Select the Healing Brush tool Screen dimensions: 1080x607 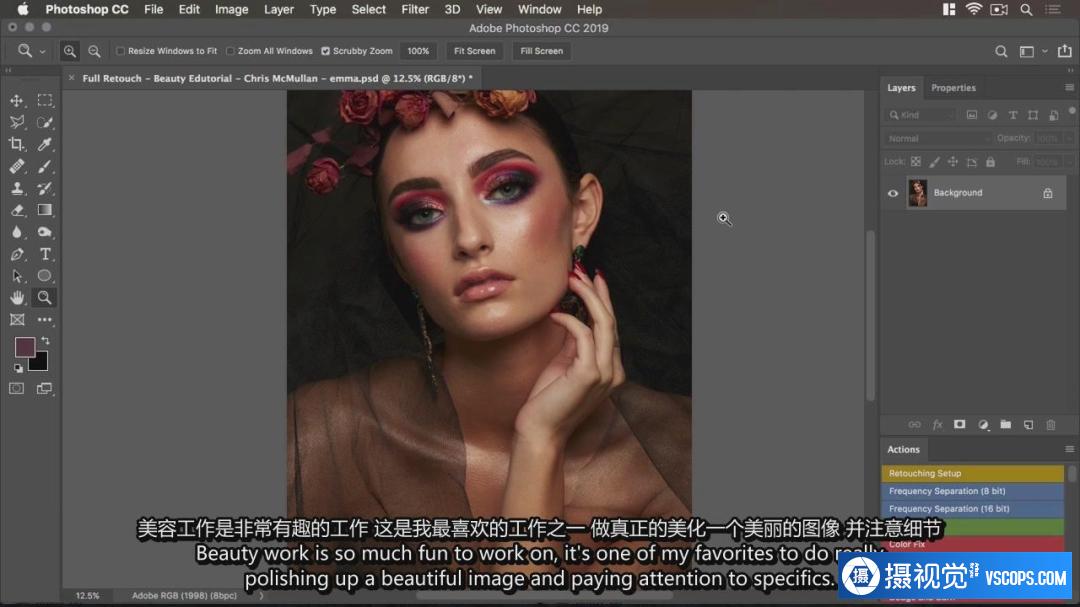[17, 167]
